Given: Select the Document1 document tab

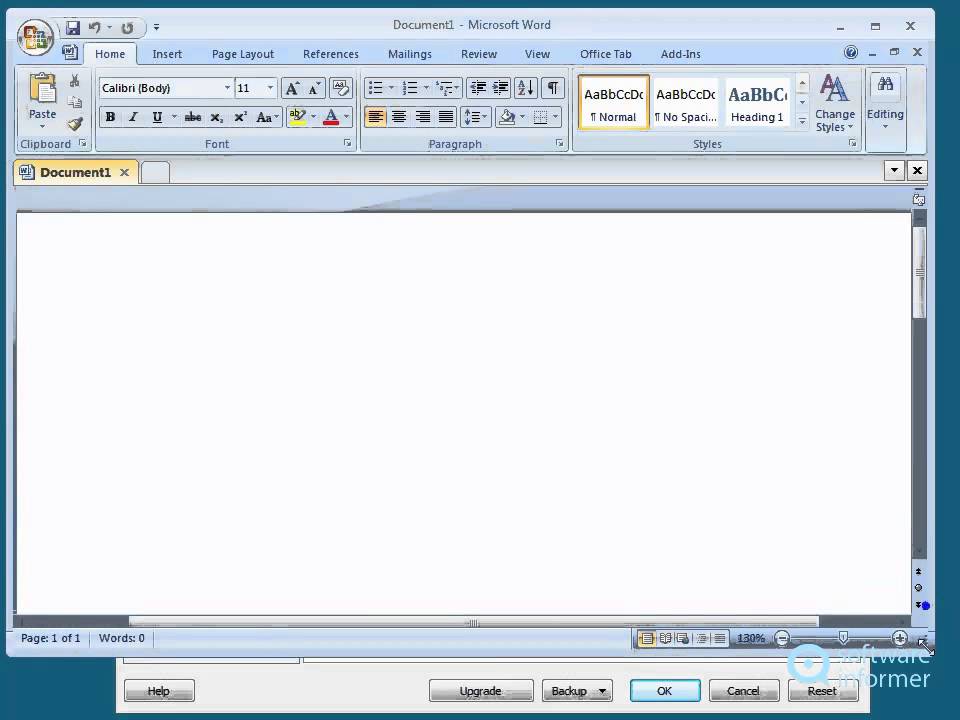Looking at the screenshot, I should (75, 173).
